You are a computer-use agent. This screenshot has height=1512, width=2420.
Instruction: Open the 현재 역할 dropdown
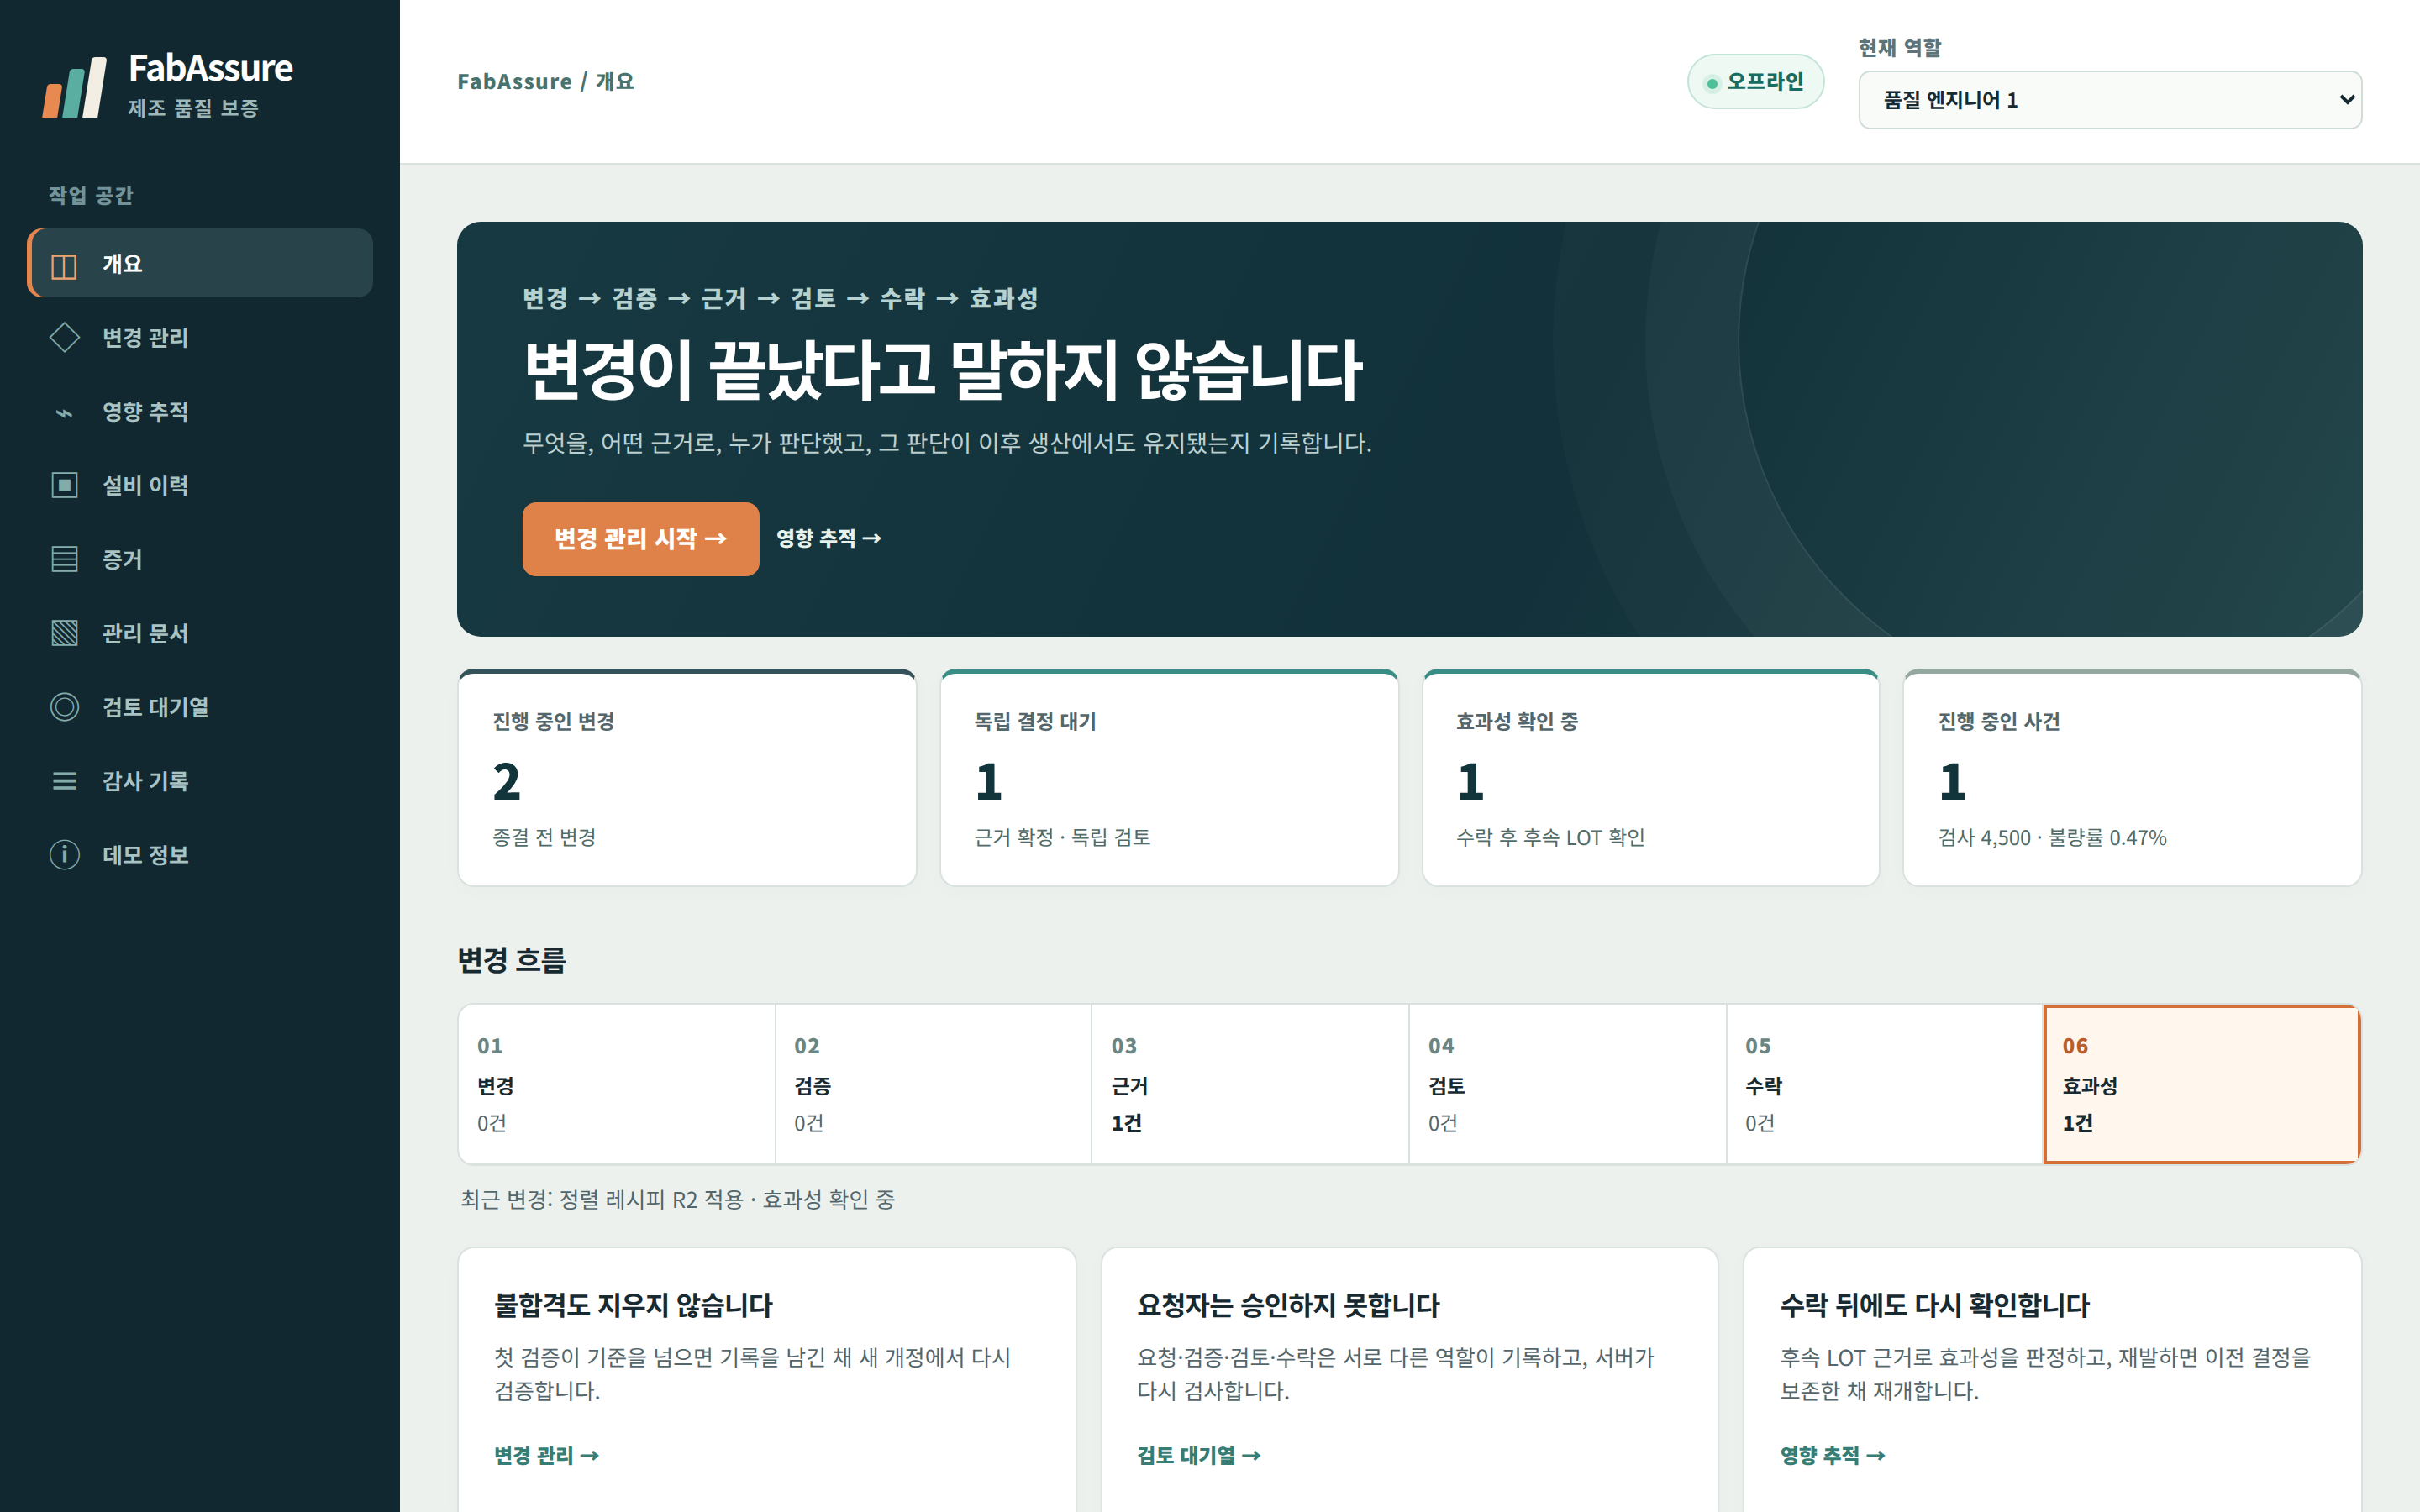[x=2110, y=100]
